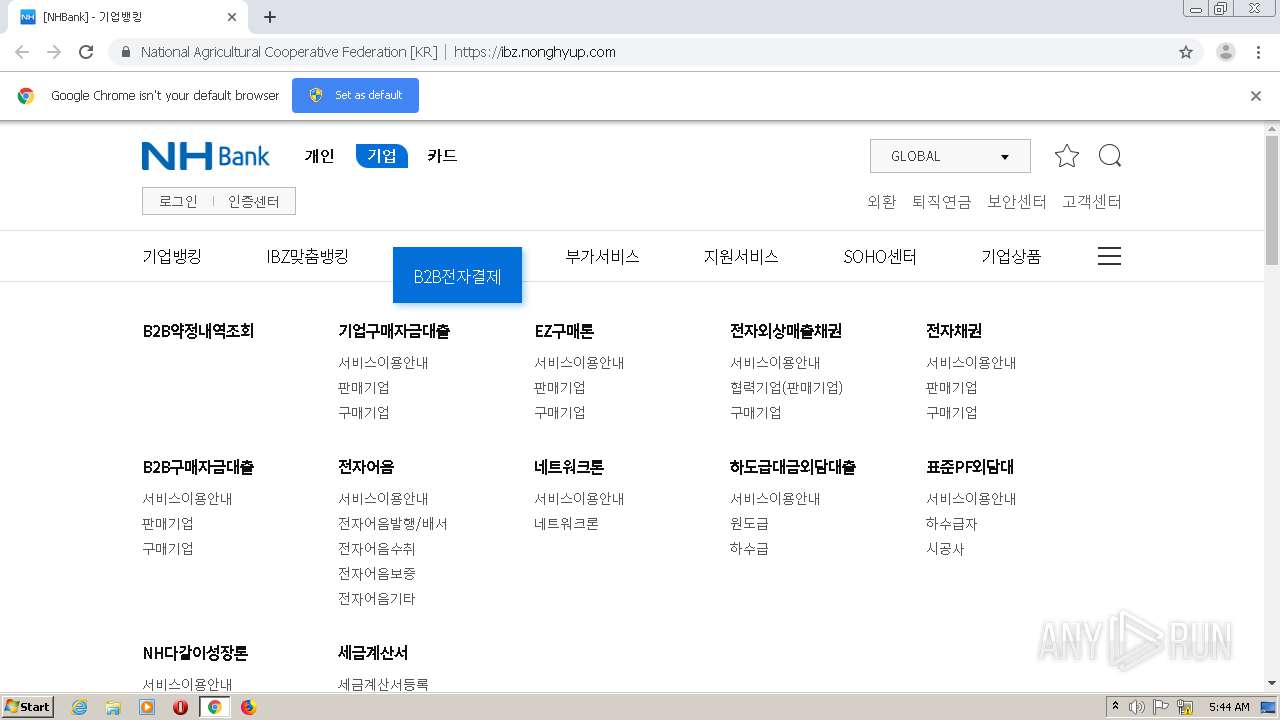Bookmark this page with the address bar star
Viewport: 1280px width, 720px height.
(x=1186, y=52)
